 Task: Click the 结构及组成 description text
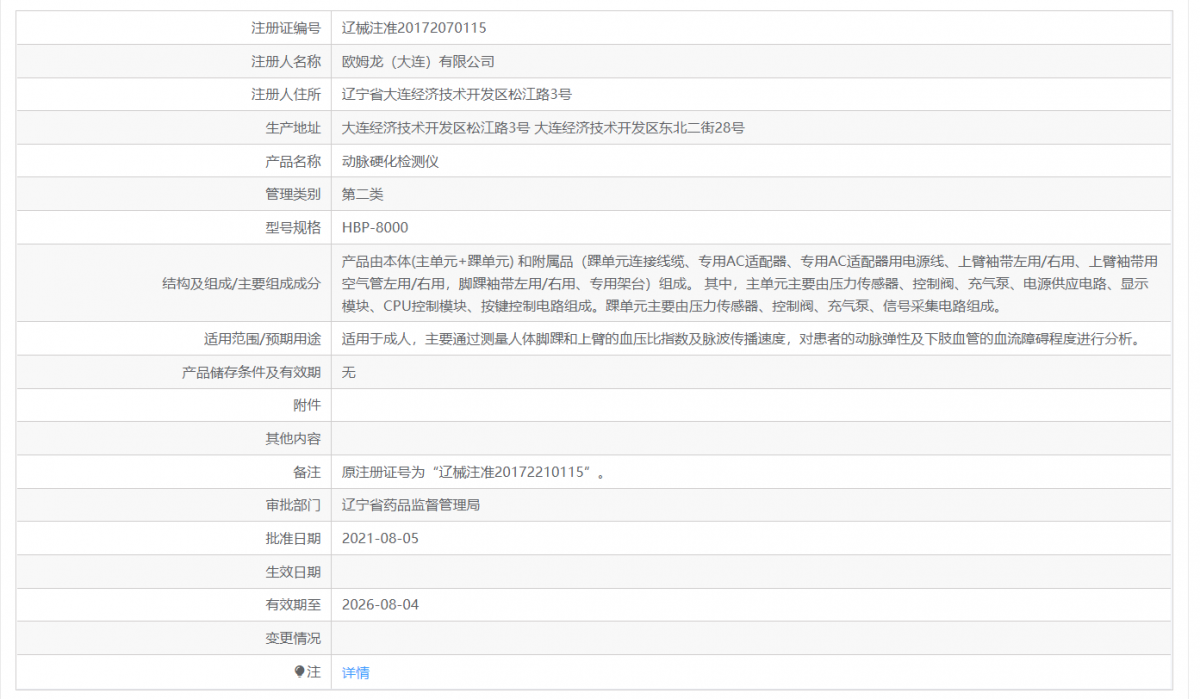[700, 283]
